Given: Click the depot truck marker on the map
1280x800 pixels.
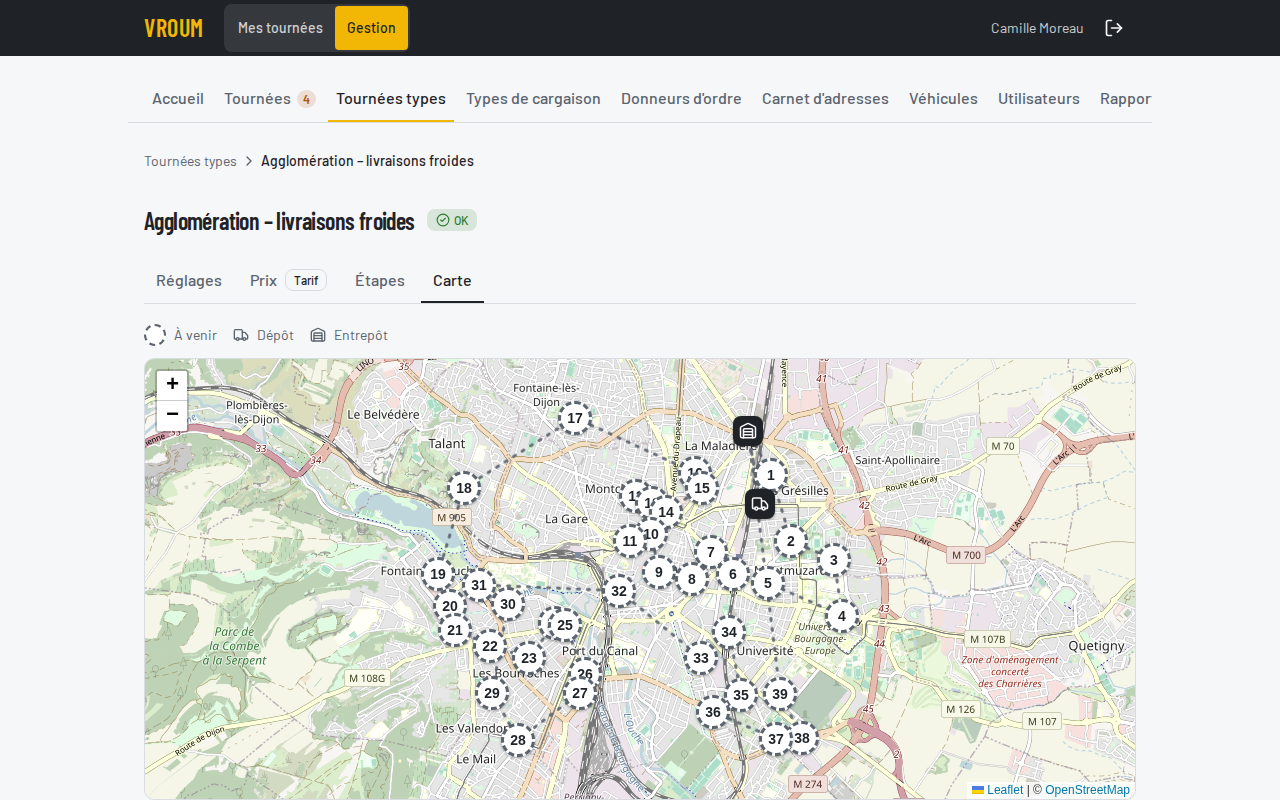Looking at the screenshot, I should tap(760, 504).
